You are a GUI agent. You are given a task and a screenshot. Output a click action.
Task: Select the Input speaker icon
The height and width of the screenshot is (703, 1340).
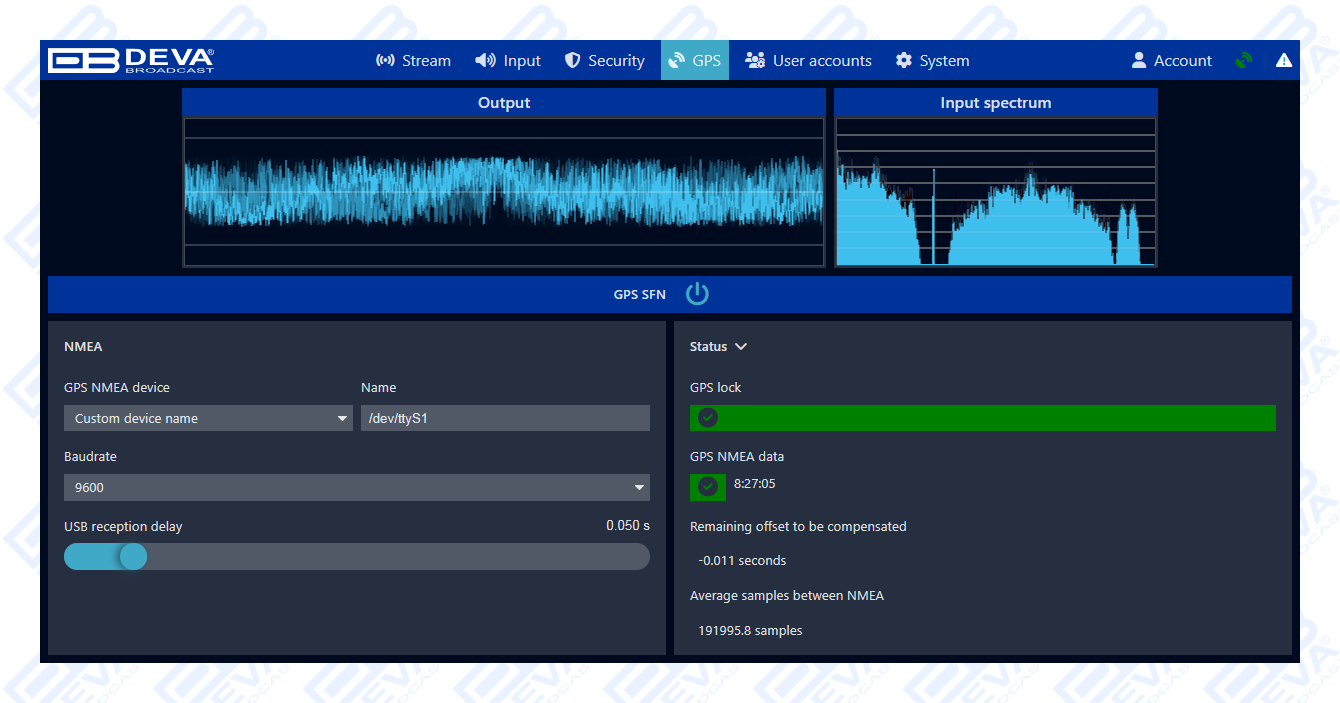[484, 60]
